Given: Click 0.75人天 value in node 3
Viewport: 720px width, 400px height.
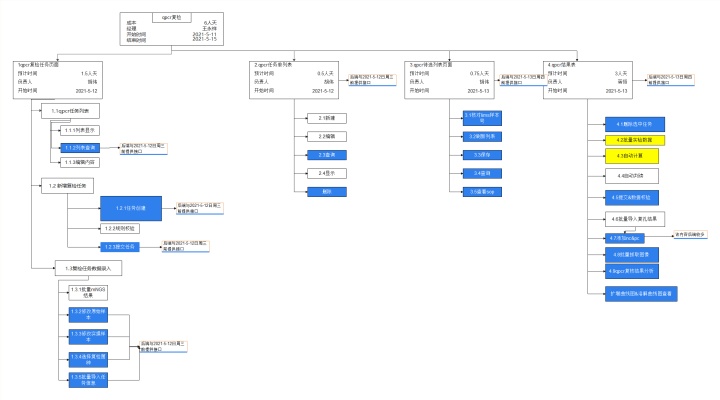Looking at the screenshot, I should 479,73.
